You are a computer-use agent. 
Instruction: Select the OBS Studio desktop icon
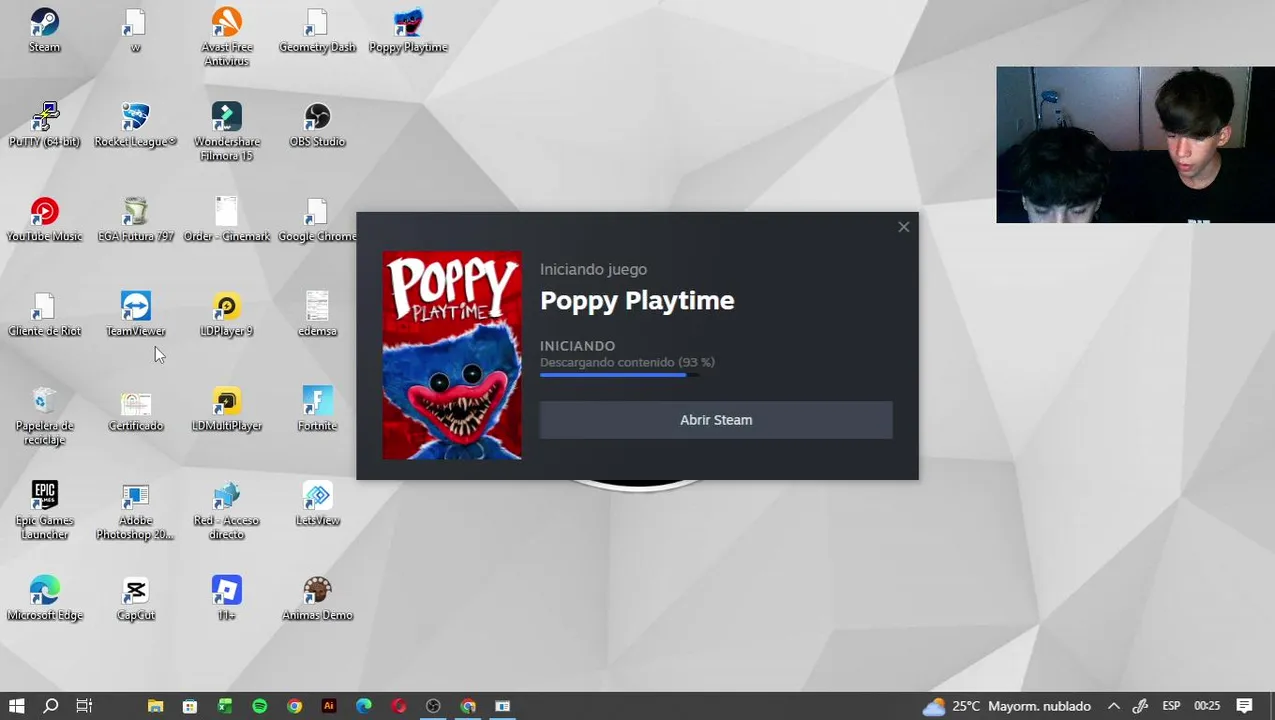pos(317,125)
